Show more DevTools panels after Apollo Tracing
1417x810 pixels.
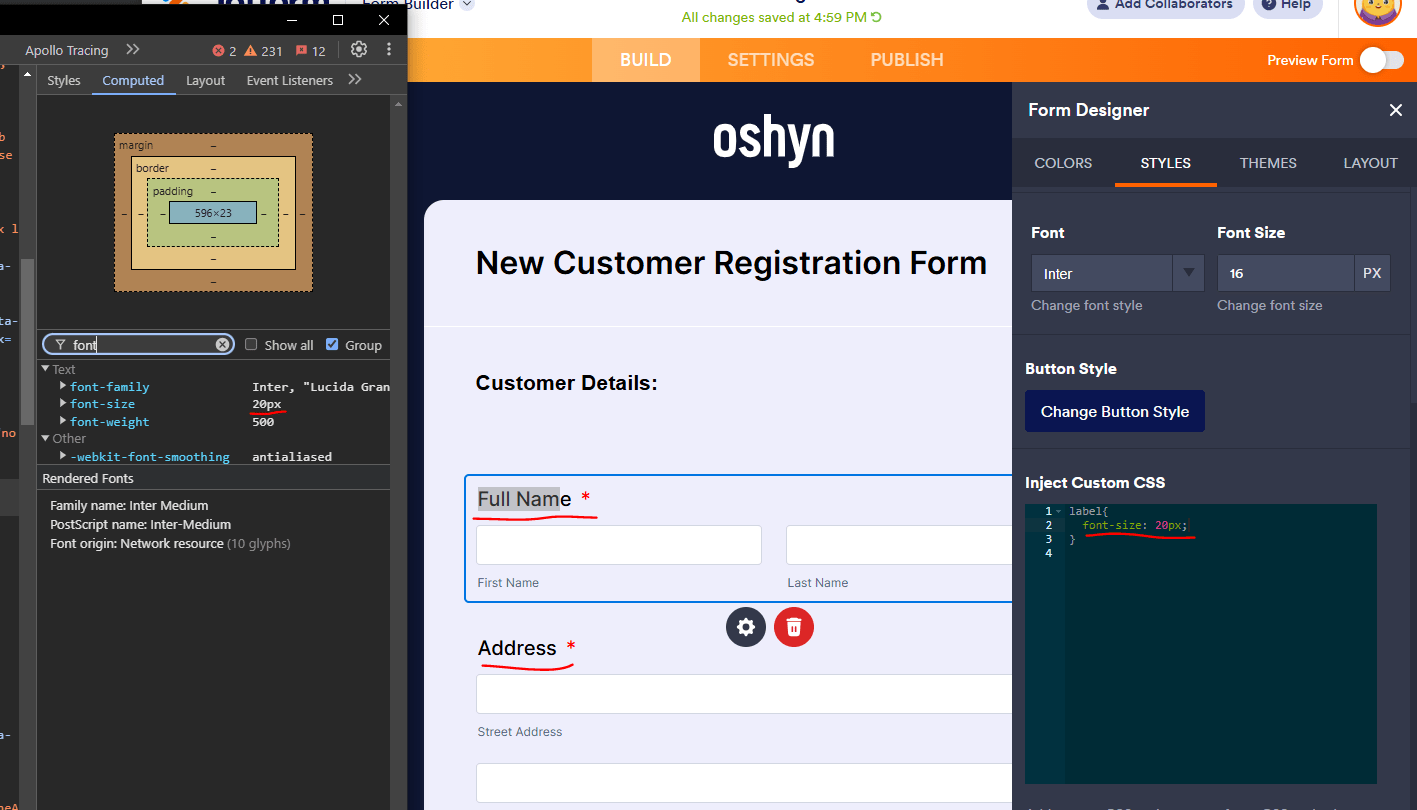click(133, 50)
